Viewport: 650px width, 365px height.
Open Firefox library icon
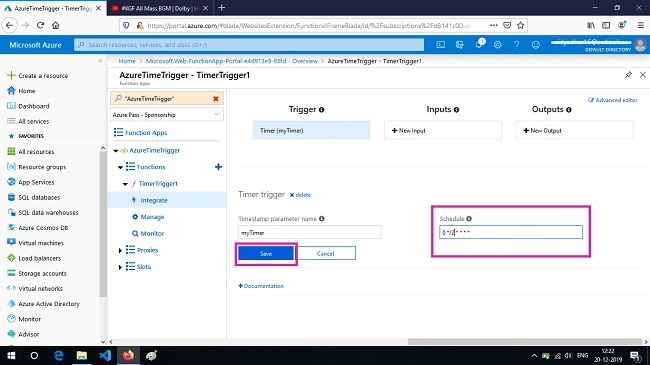point(591,25)
